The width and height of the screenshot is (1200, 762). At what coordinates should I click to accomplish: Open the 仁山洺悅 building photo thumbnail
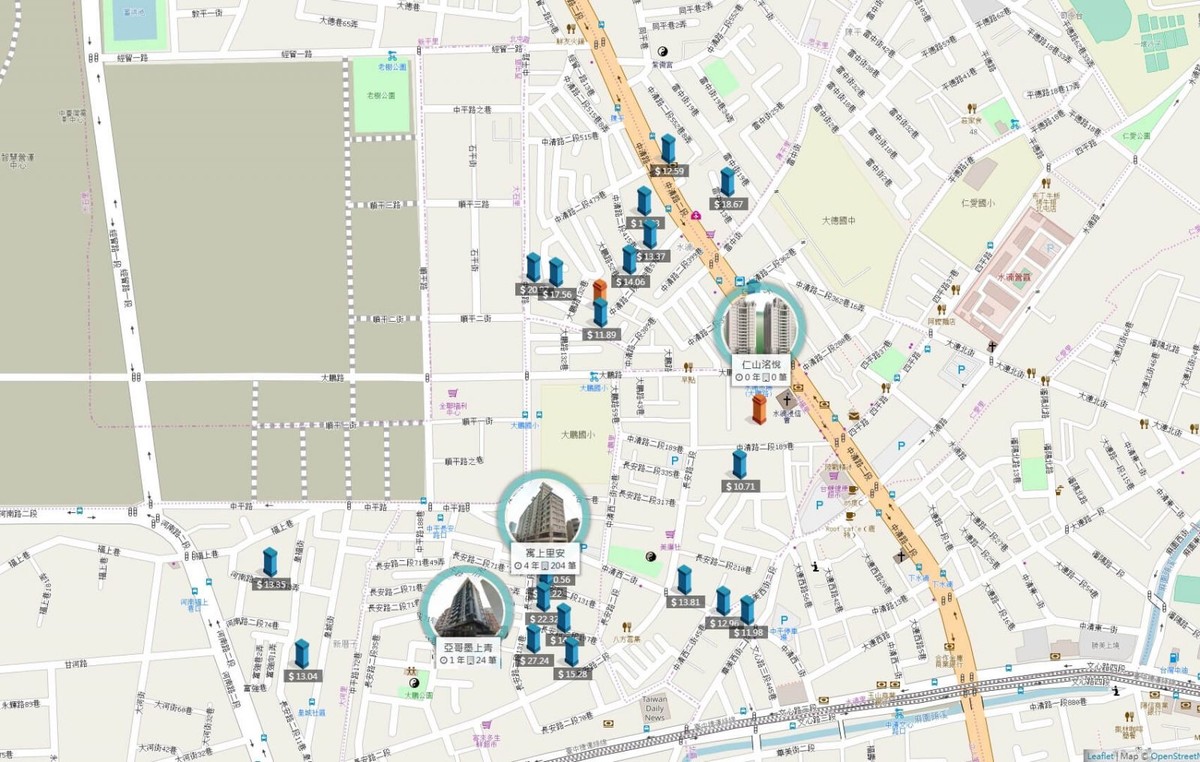point(760,322)
